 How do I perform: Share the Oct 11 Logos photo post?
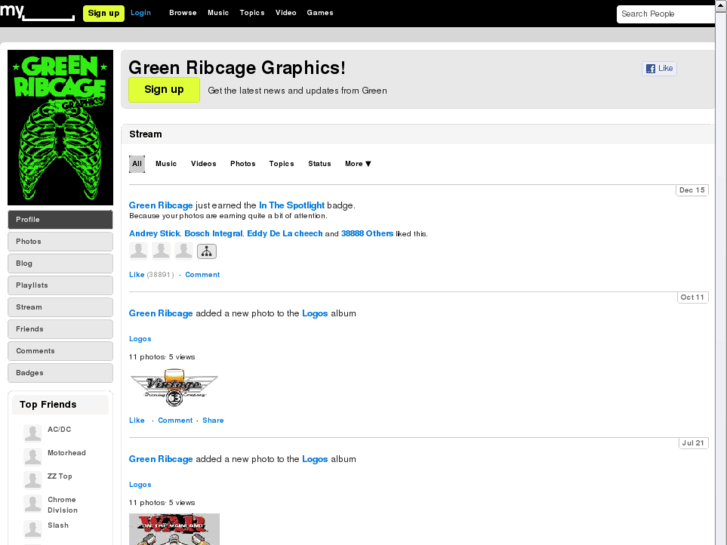(213, 420)
